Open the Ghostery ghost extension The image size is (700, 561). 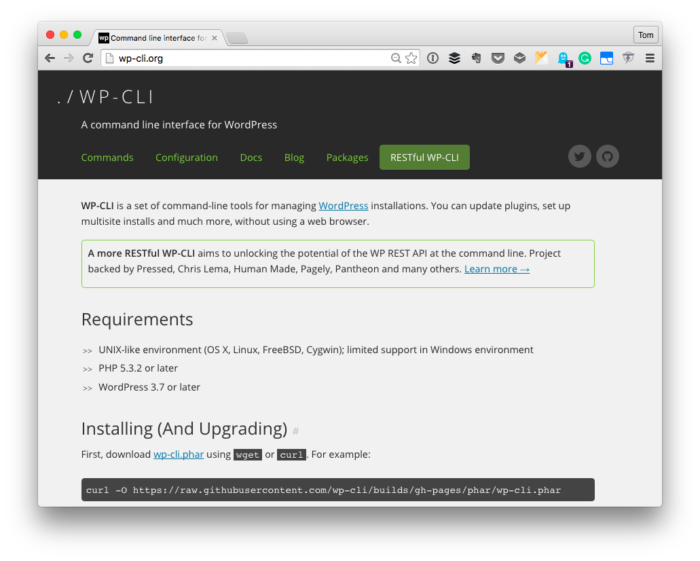coord(563,59)
